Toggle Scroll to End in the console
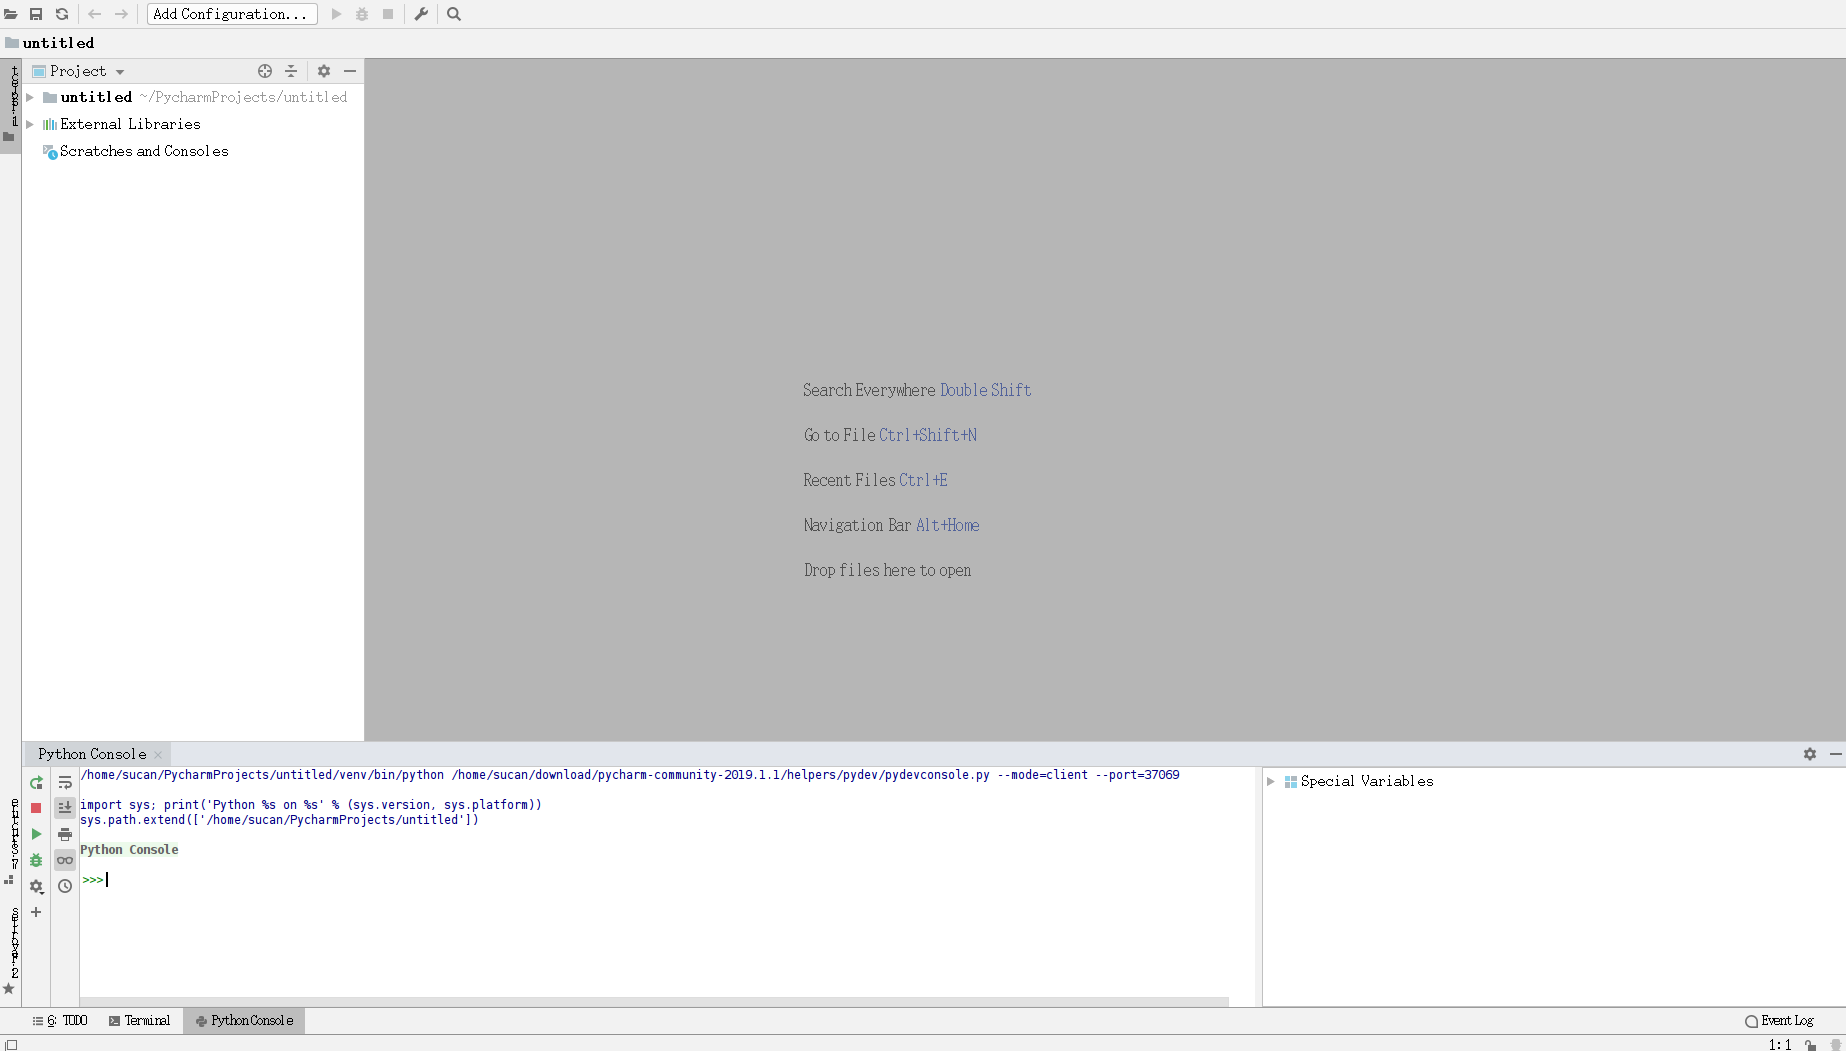This screenshot has width=1846, height=1051. click(65, 808)
